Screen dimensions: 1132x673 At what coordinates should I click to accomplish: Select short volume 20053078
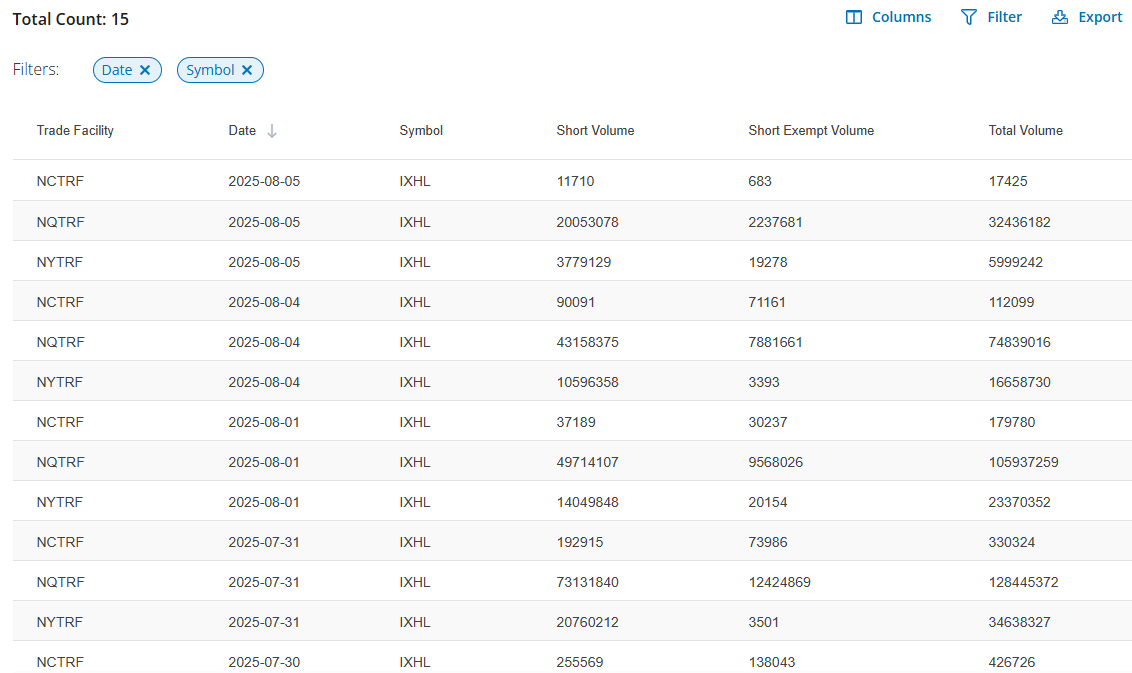(x=587, y=222)
